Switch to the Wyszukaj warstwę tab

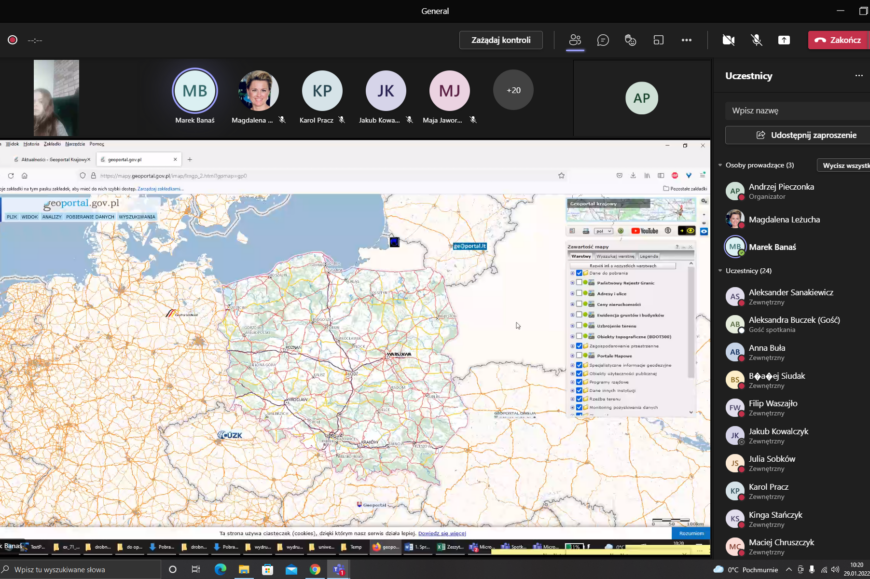(x=615, y=256)
